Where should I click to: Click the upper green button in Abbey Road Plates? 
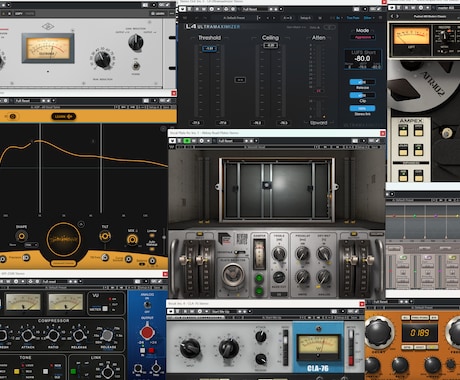(x=259, y=278)
